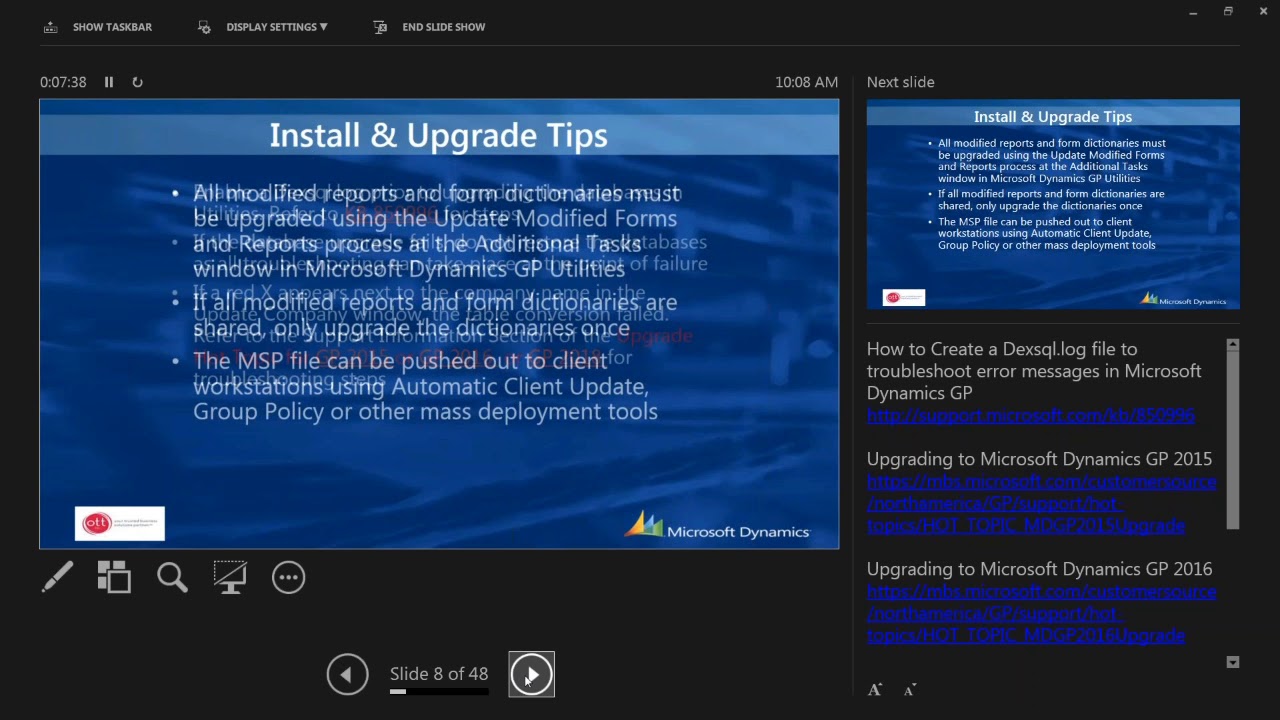Pause the presentation timer
Viewport: 1280px width, 720px height.
[x=109, y=82]
